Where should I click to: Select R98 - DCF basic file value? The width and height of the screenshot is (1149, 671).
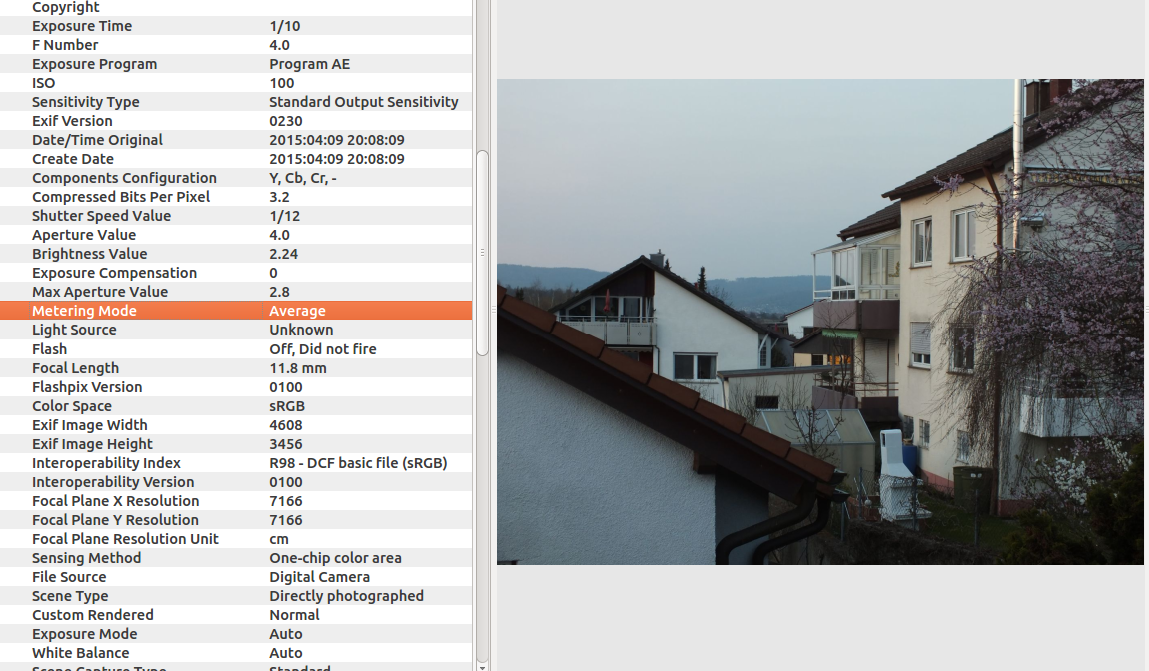pyautogui.click(x=358, y=463)
